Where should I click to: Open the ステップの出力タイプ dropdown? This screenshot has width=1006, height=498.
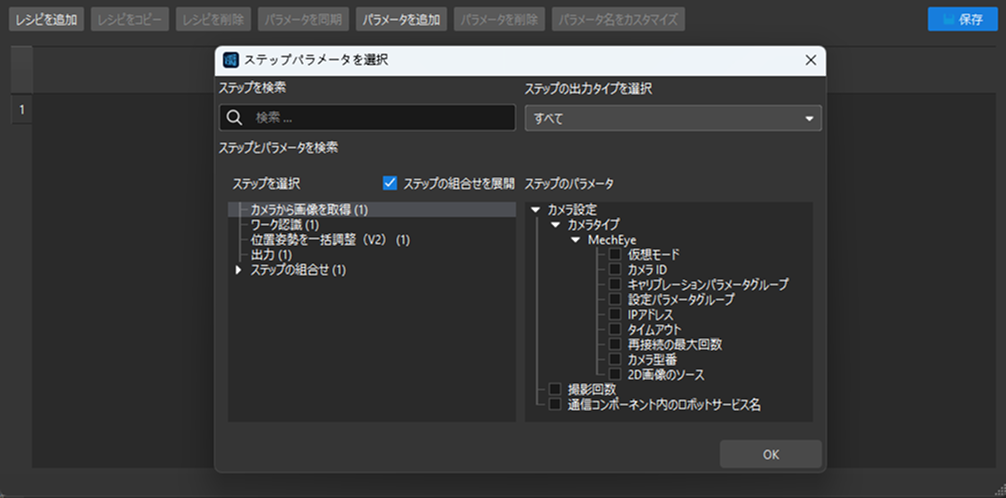coord(673,118)
